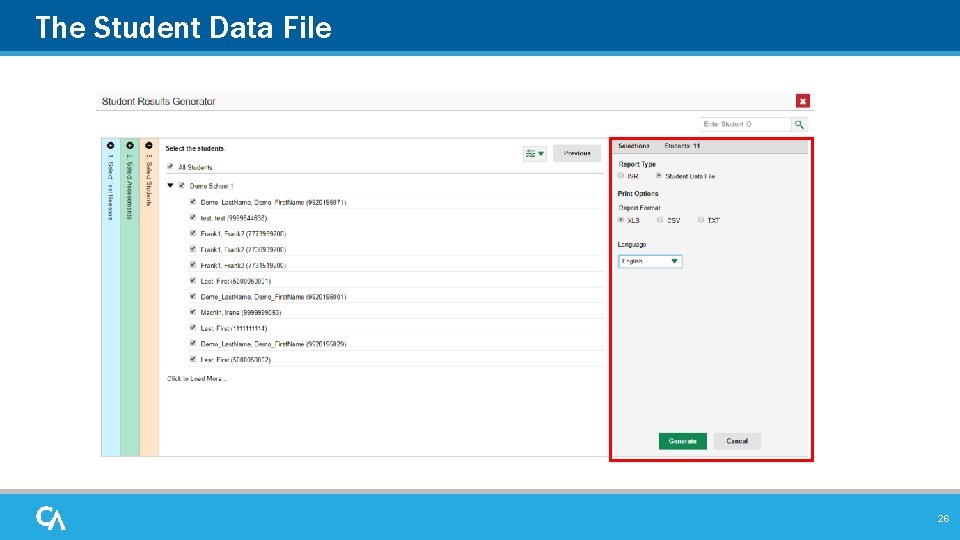Screen dimensions: 960x540
Task: Uncheck Last, First student ID 1111111114
Action: point(193,328)
